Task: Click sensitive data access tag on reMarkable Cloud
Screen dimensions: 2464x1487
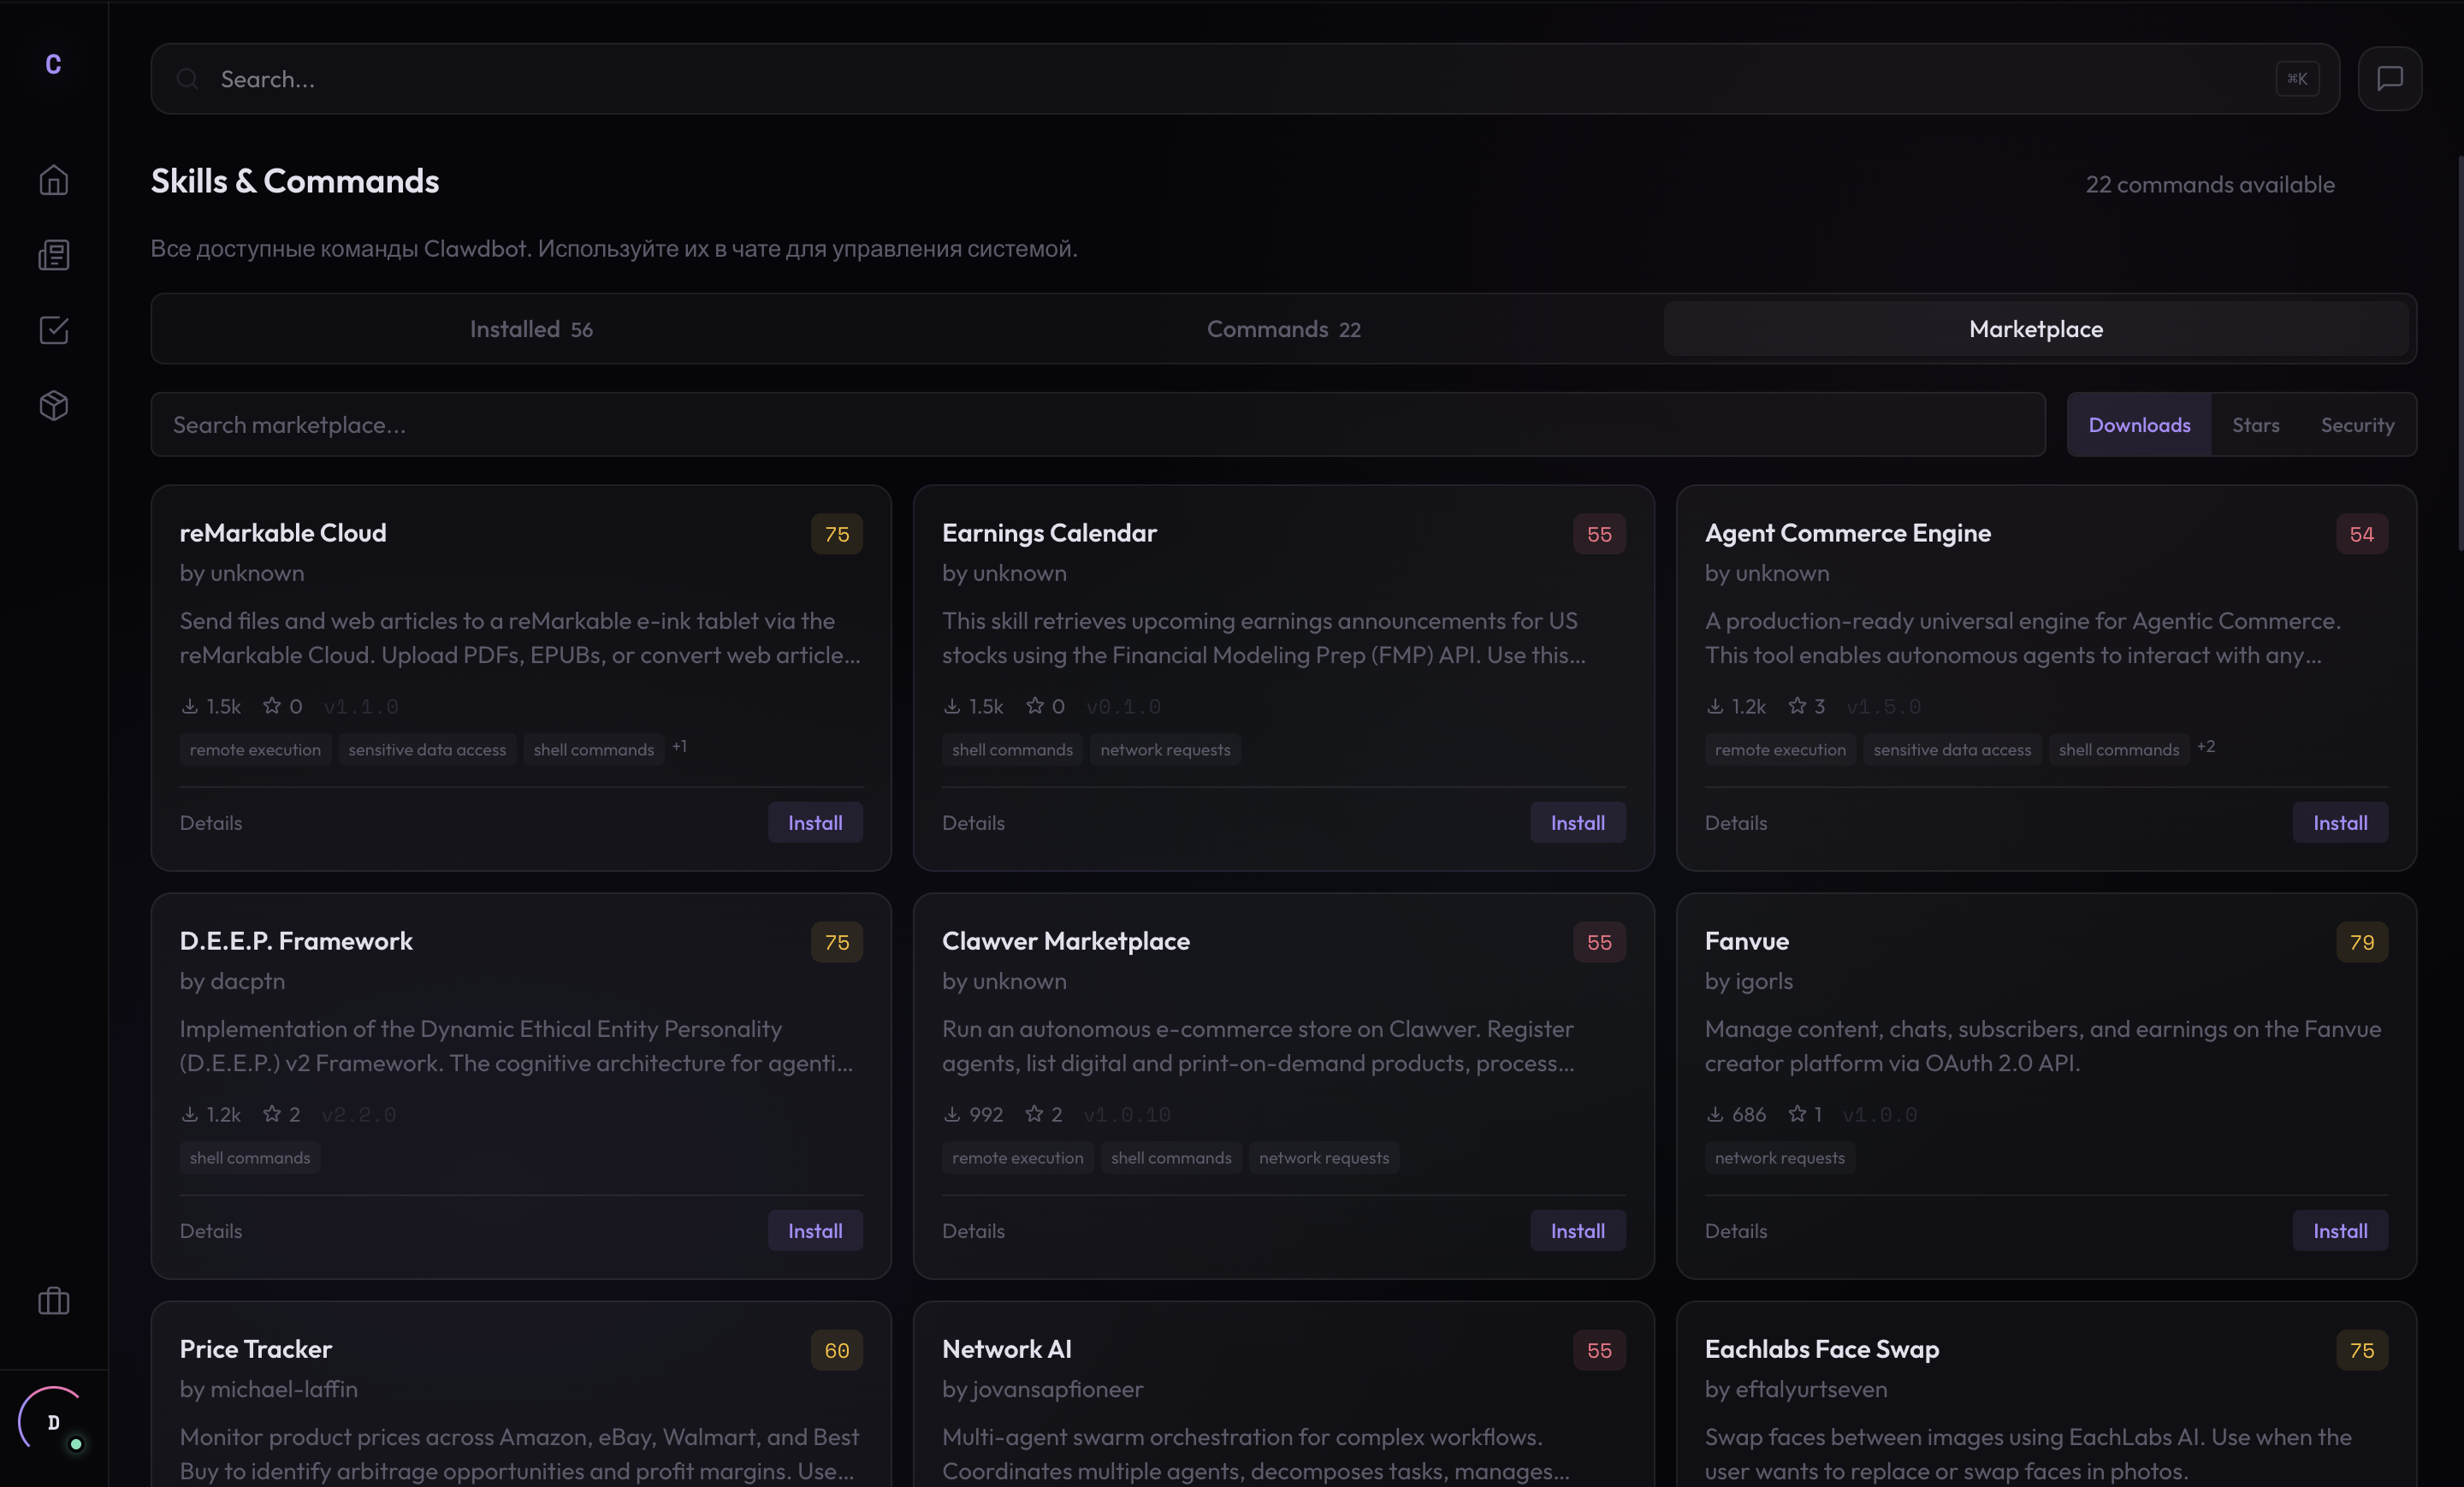Action: (x=427, y=750)
